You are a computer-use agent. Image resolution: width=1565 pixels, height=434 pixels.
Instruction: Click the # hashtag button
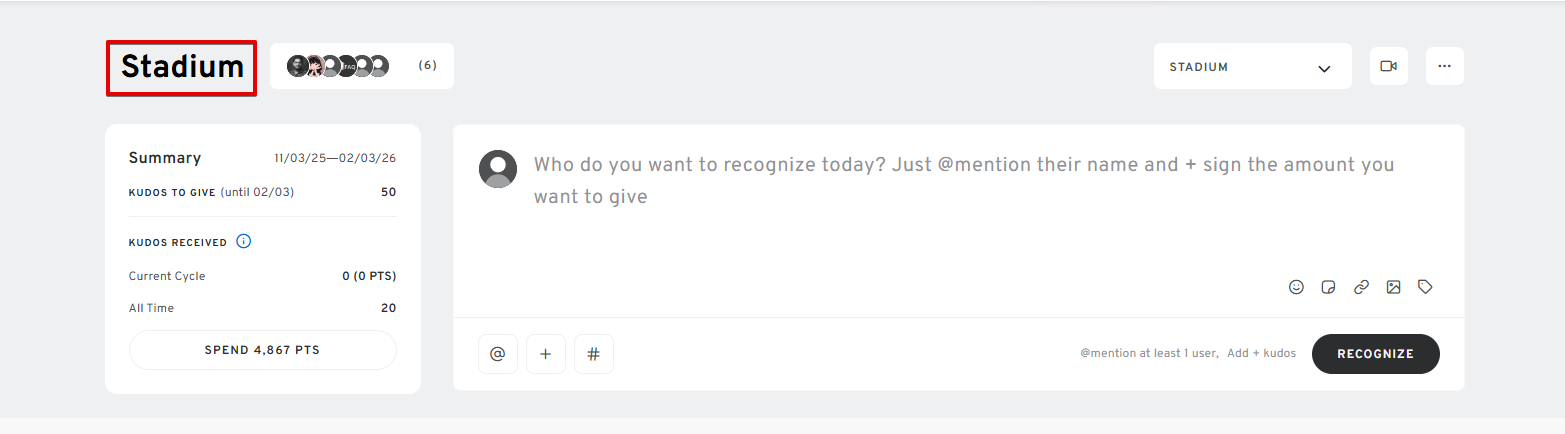click(593, 354)
